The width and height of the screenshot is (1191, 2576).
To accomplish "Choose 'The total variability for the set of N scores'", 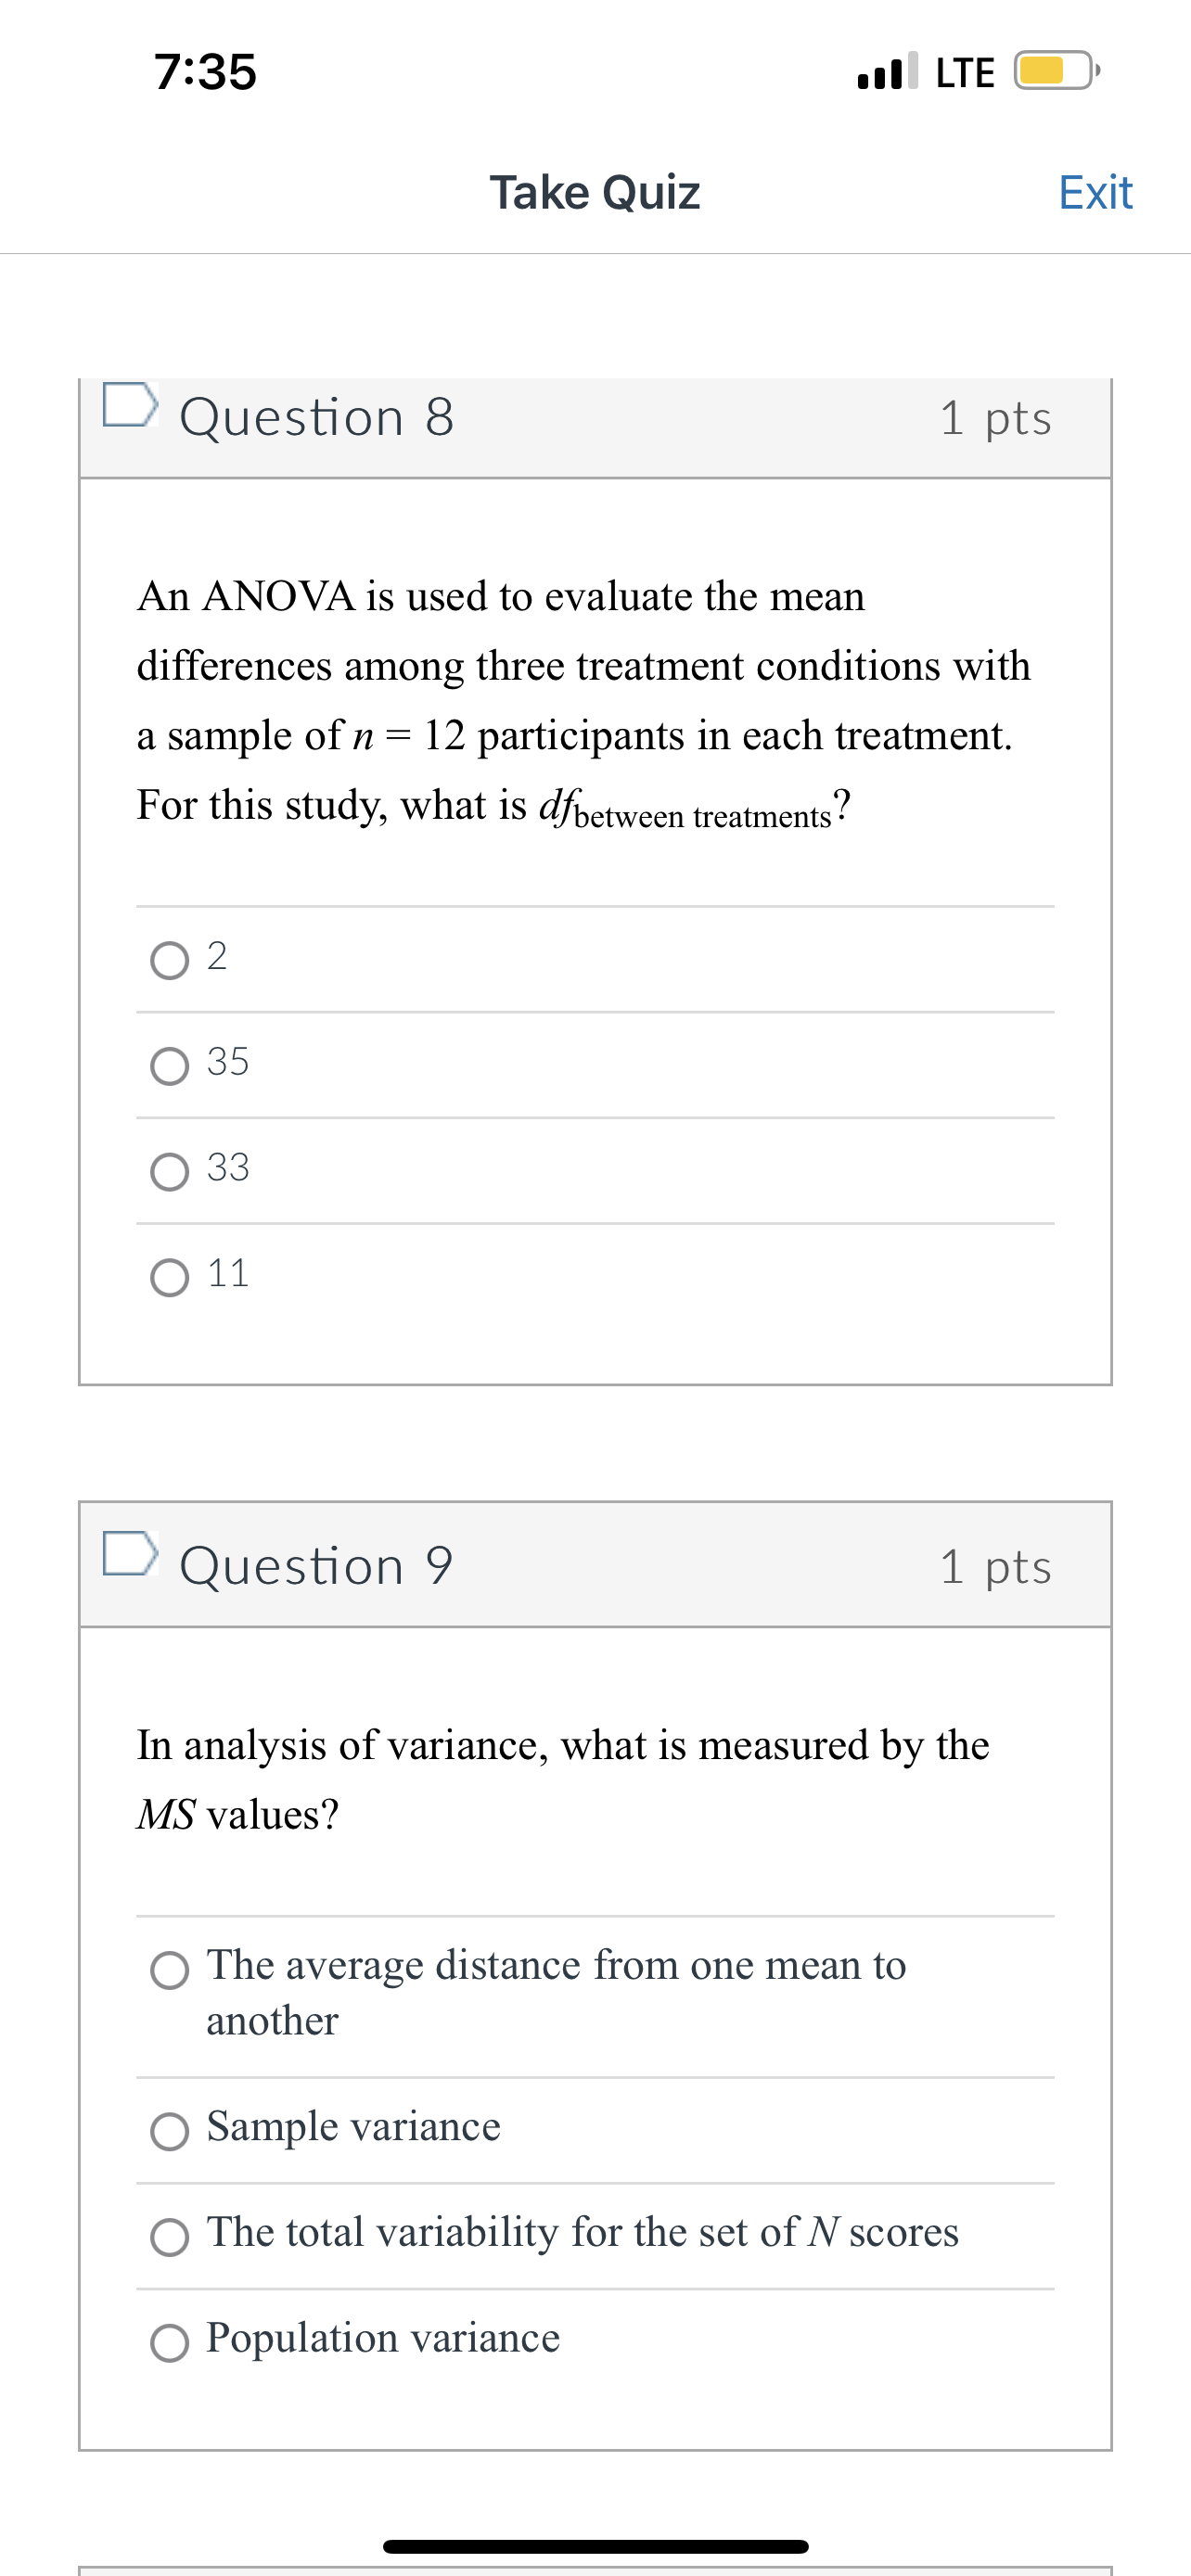I will [x=172, y=2233].
